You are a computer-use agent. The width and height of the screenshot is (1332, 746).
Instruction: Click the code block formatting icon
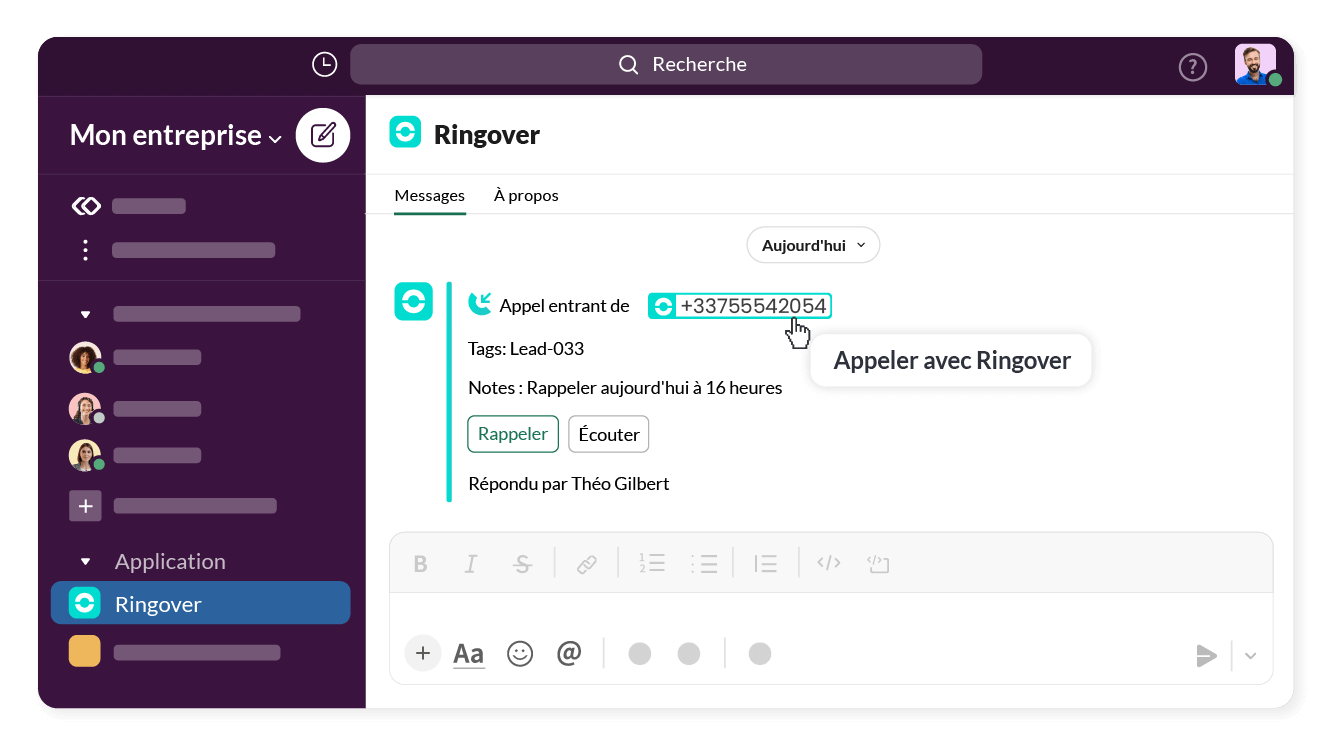878,564
